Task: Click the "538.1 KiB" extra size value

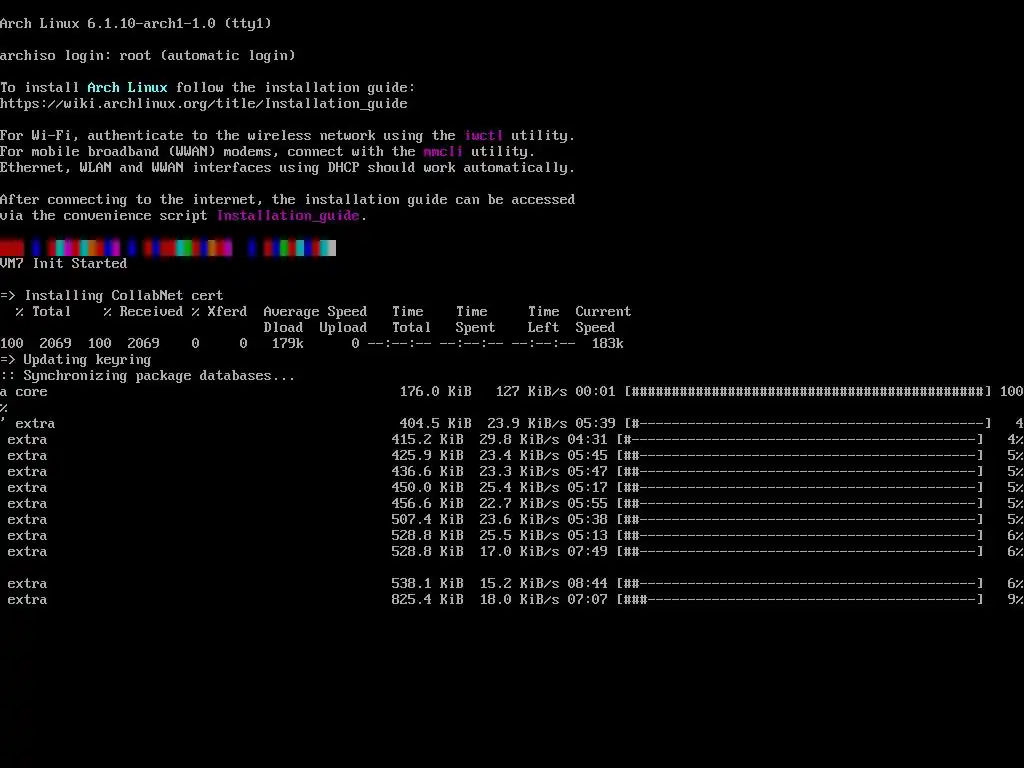Action: coord(428,584)
